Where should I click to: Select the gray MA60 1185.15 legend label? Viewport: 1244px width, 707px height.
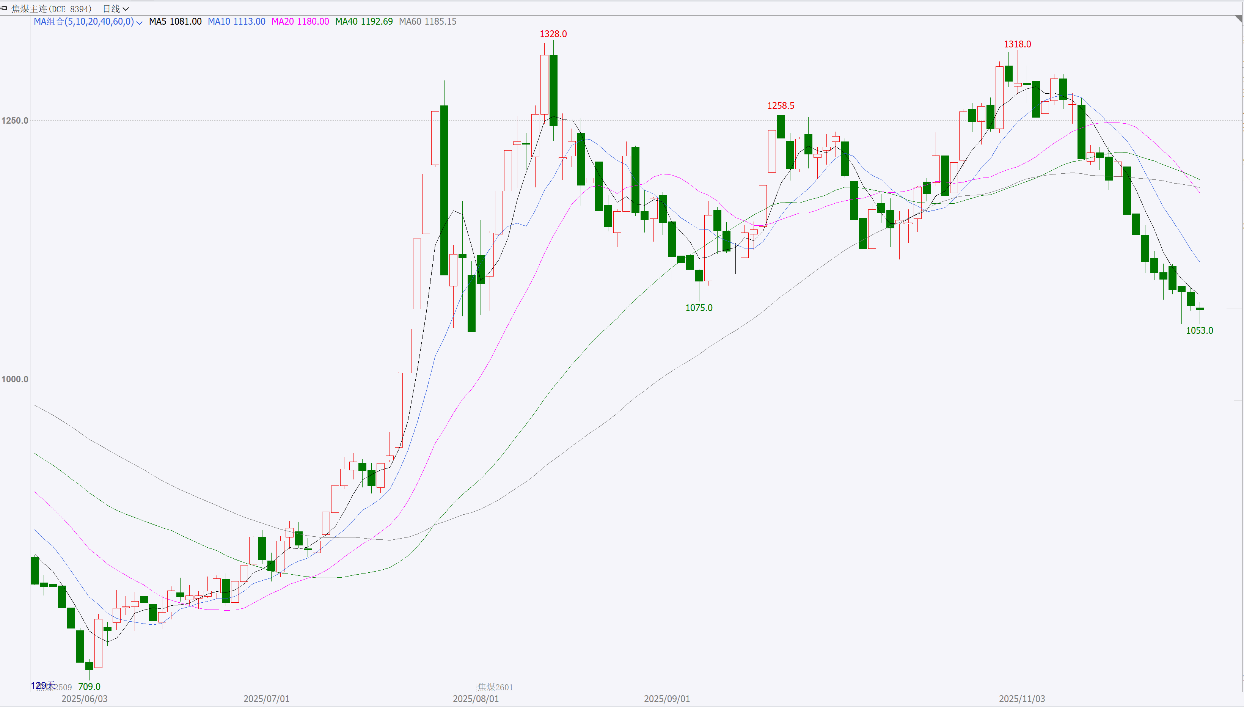427,21
